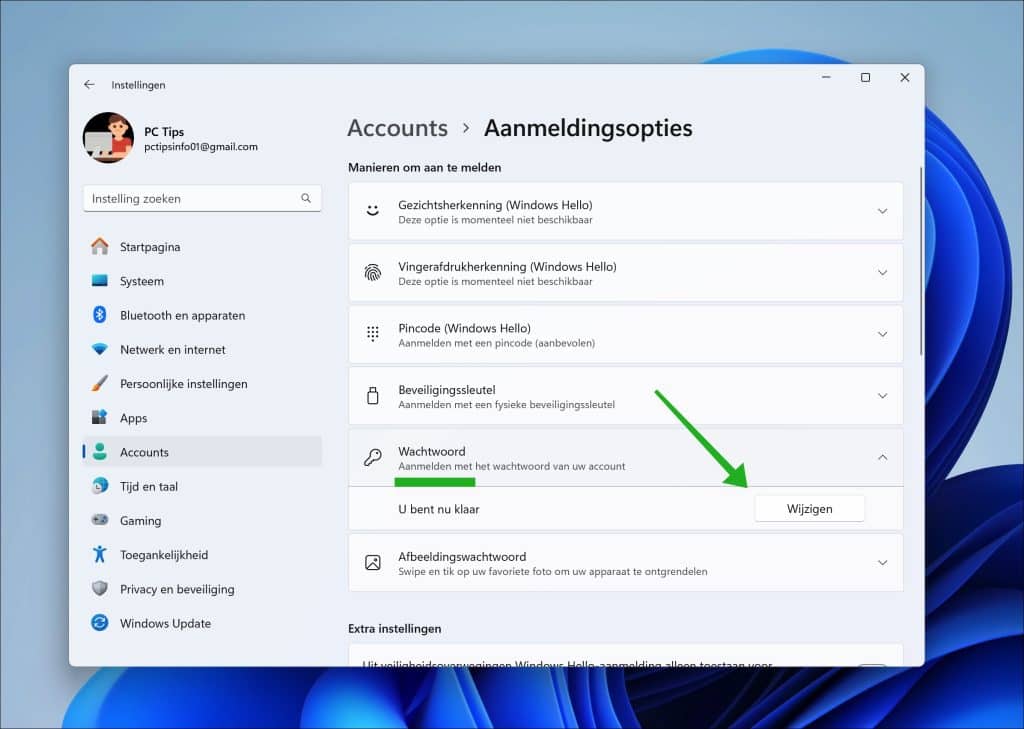1024x729 pixels.
Task: Click the pctipsinfo01@gmail.com email text
Action: 200,147
